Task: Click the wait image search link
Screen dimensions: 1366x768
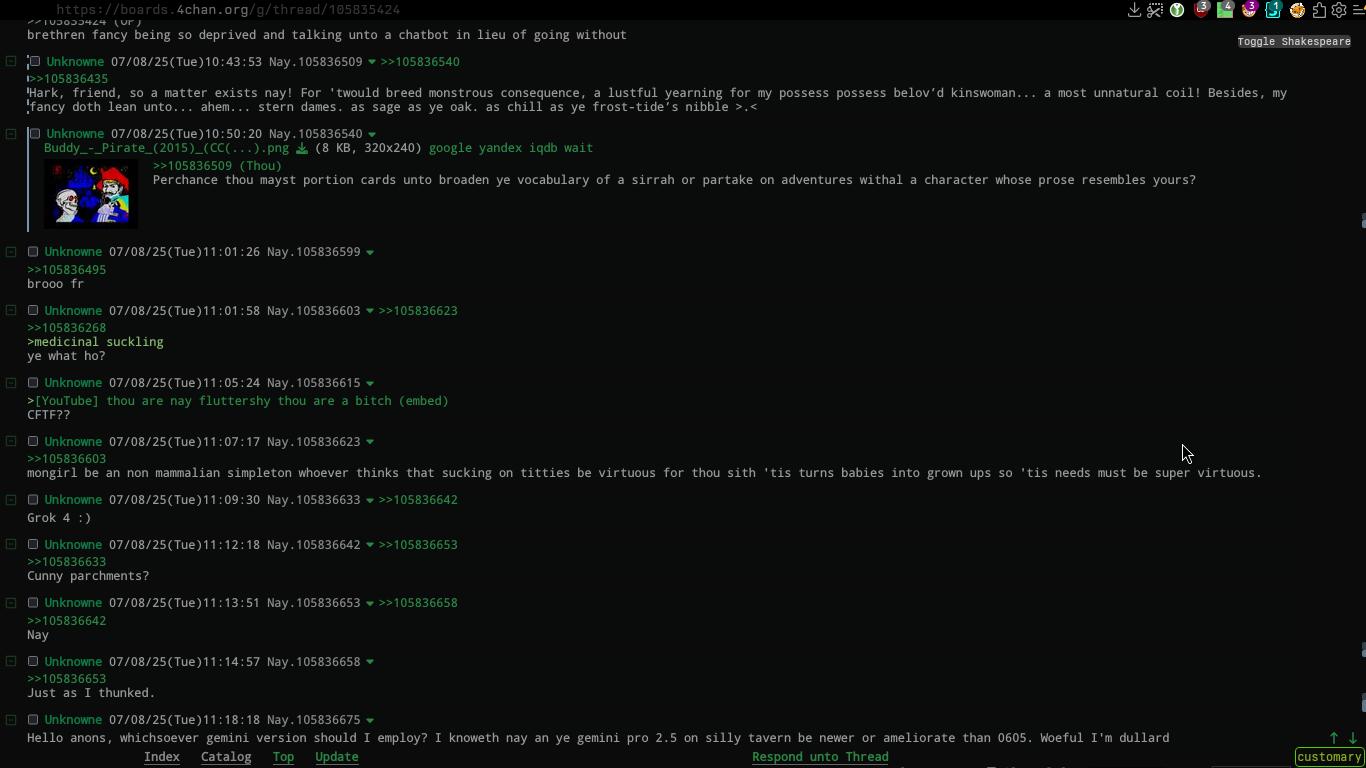Action: (578, 148)
